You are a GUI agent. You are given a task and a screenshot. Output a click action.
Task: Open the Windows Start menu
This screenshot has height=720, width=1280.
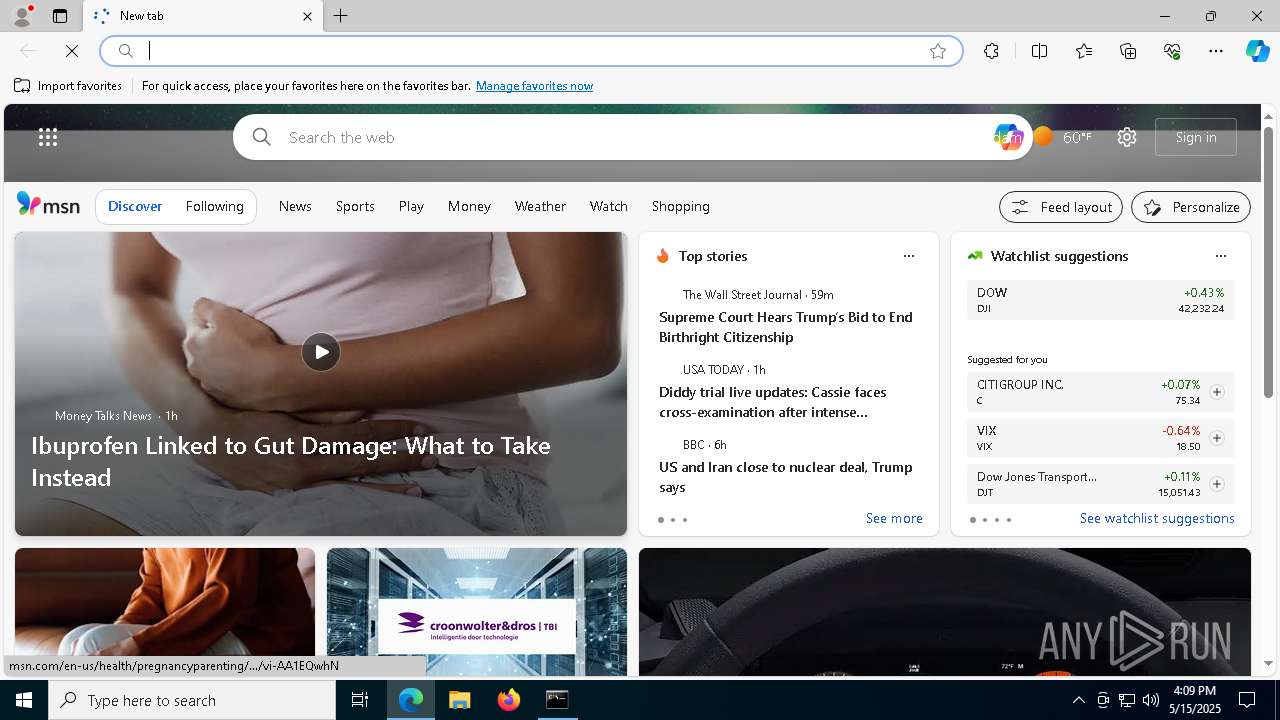(24, 700)
